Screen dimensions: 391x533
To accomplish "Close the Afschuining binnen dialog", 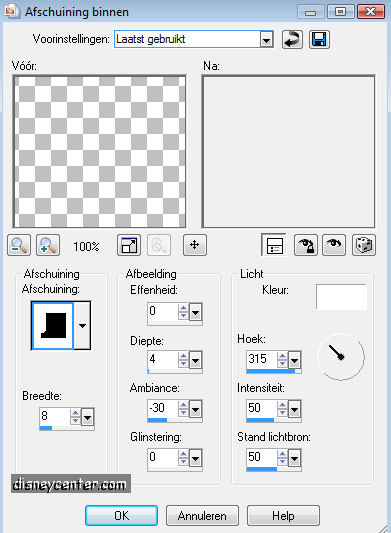I will click(x=371, y=12).
